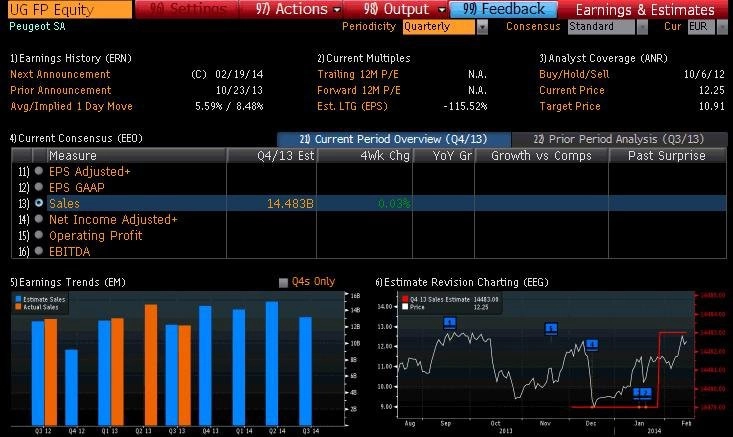Click the Measure column header
The height and width of the screenshot is (437, 733).
[x=136, y=156]
